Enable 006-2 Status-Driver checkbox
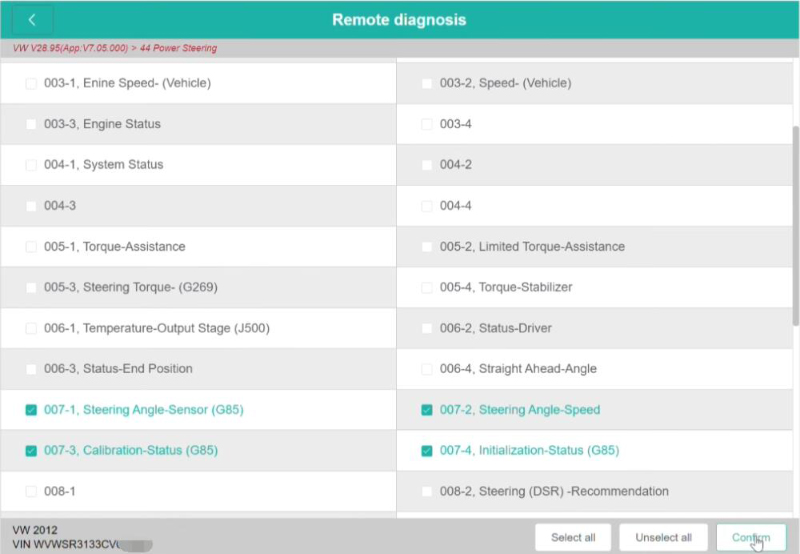800x554 pixels. pyautogui.click(x=427, y=329)
